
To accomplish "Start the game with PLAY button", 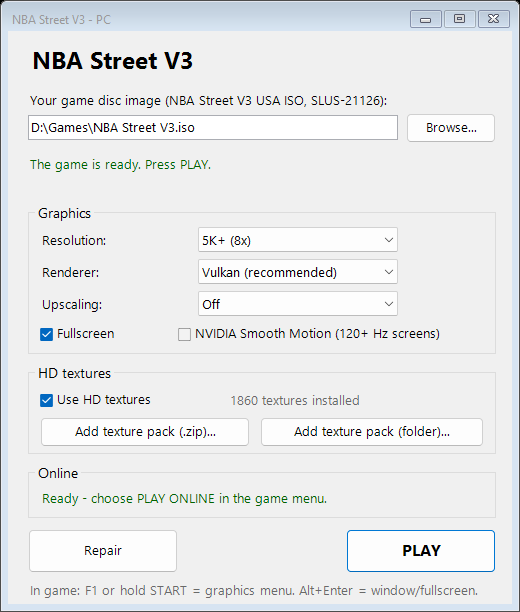I will pos(421,551).
